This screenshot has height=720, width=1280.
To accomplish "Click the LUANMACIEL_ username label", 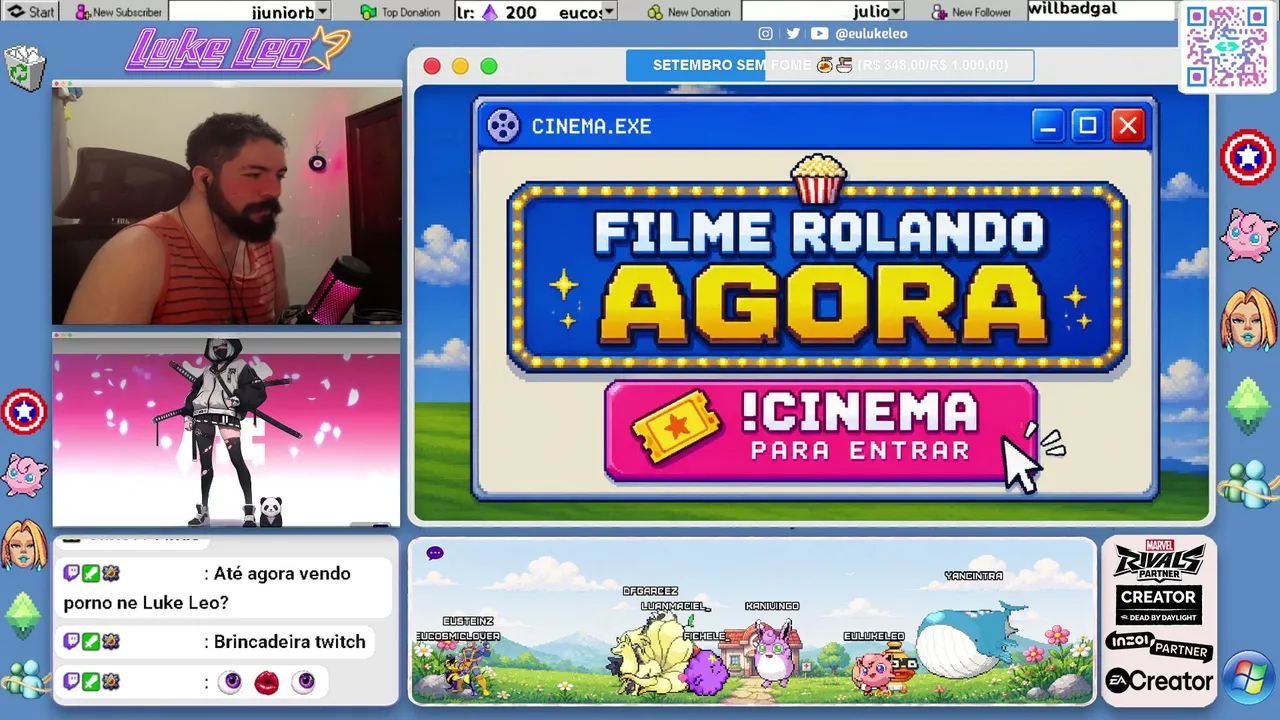I will 675,607.
